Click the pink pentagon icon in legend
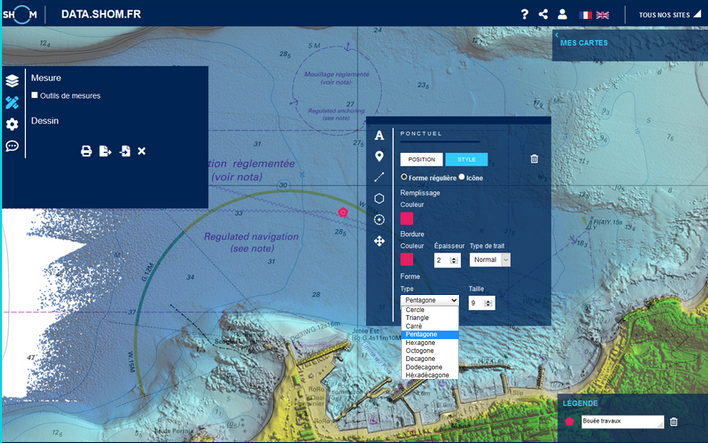Viewport: 708px width, 443px height. point(569,421)
